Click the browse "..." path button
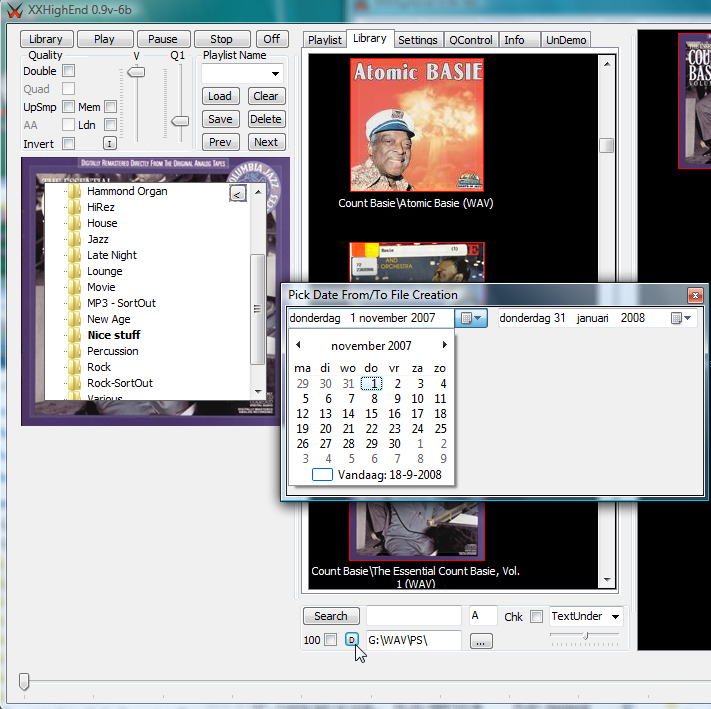The width and height of the screenshot is (711, 709). (x=481, y=641)
